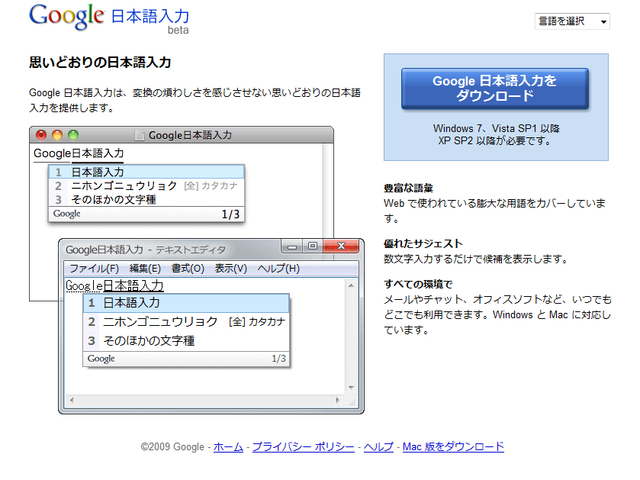The height and width of the screenshot is (480, 640).
Task: Click scroll up arrow in text editor
Action: (351, 285)
